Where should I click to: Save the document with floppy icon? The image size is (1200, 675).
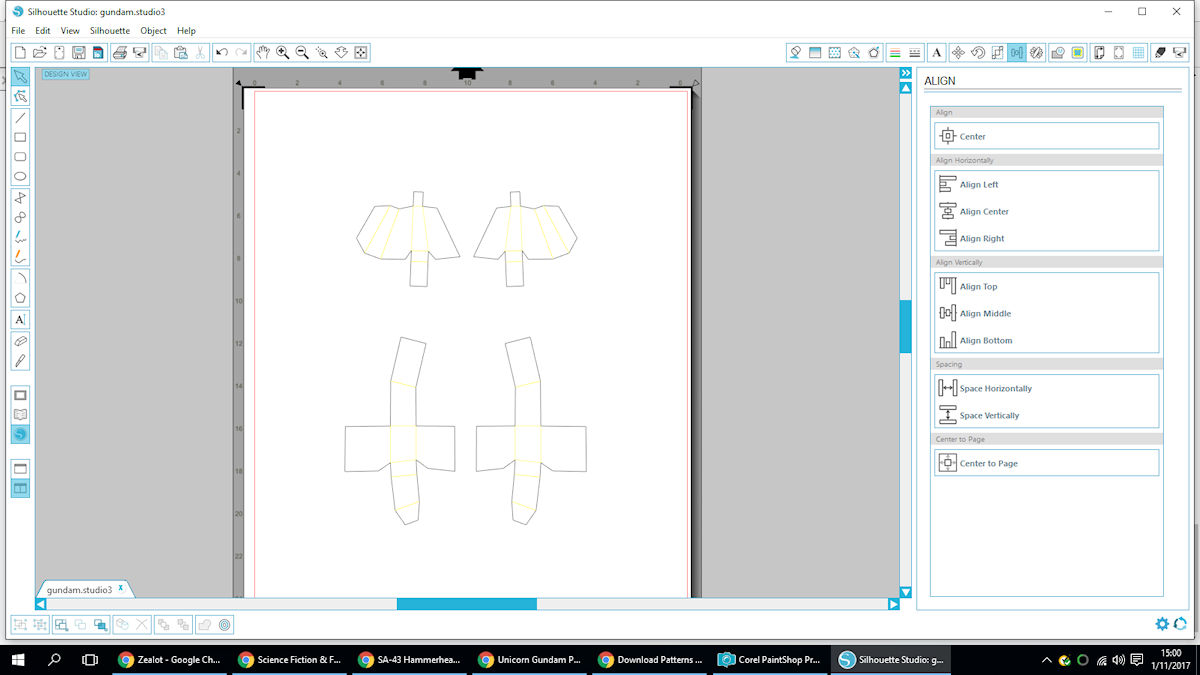pos(78,52)
